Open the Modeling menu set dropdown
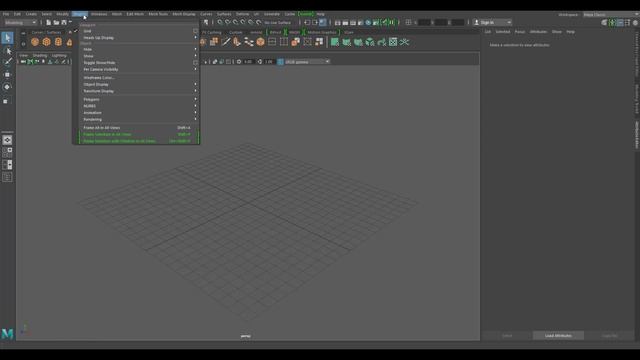The height and width of the screenshot is (360, 640). tap(20, 22)
